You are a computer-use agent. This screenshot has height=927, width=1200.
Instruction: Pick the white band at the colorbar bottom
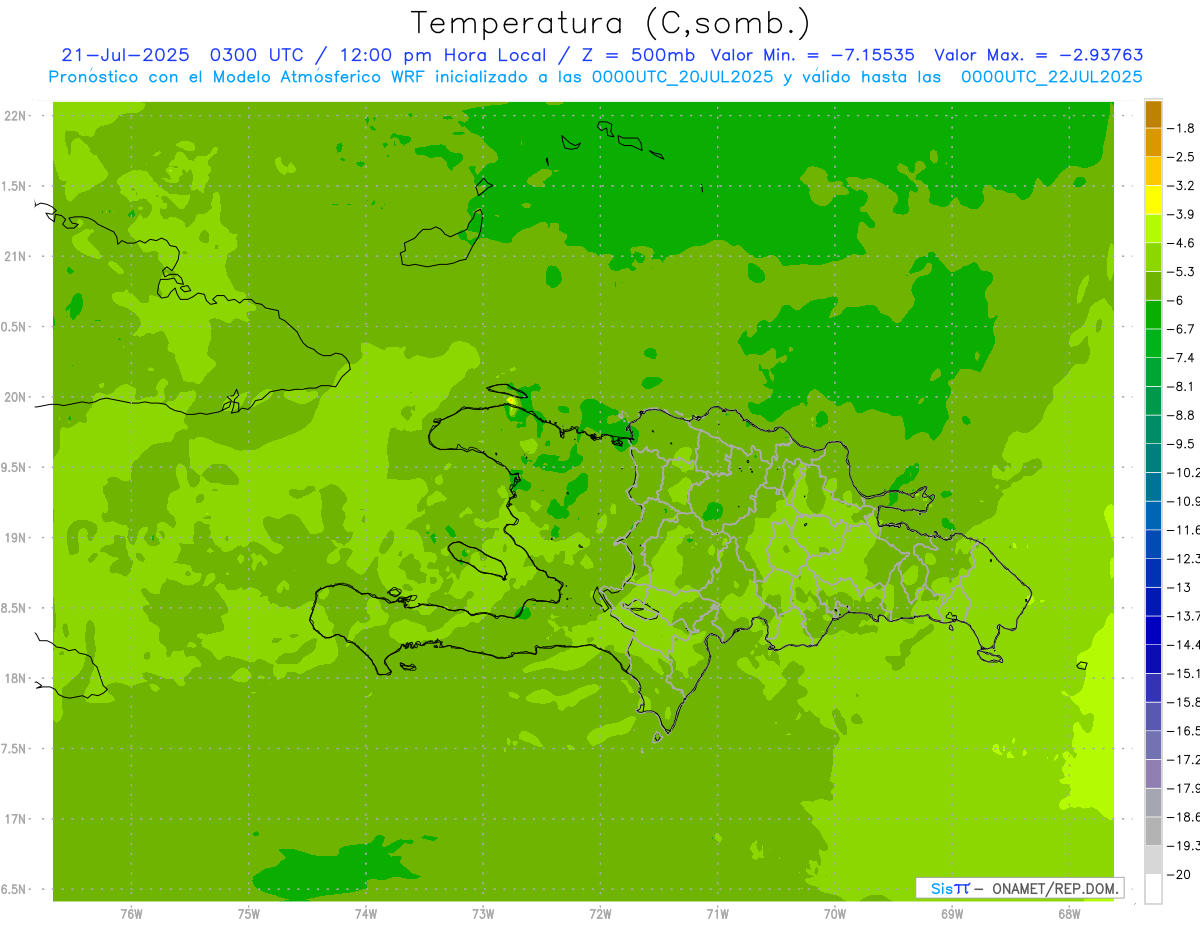pyautogui.click(x=1153, y=889)
